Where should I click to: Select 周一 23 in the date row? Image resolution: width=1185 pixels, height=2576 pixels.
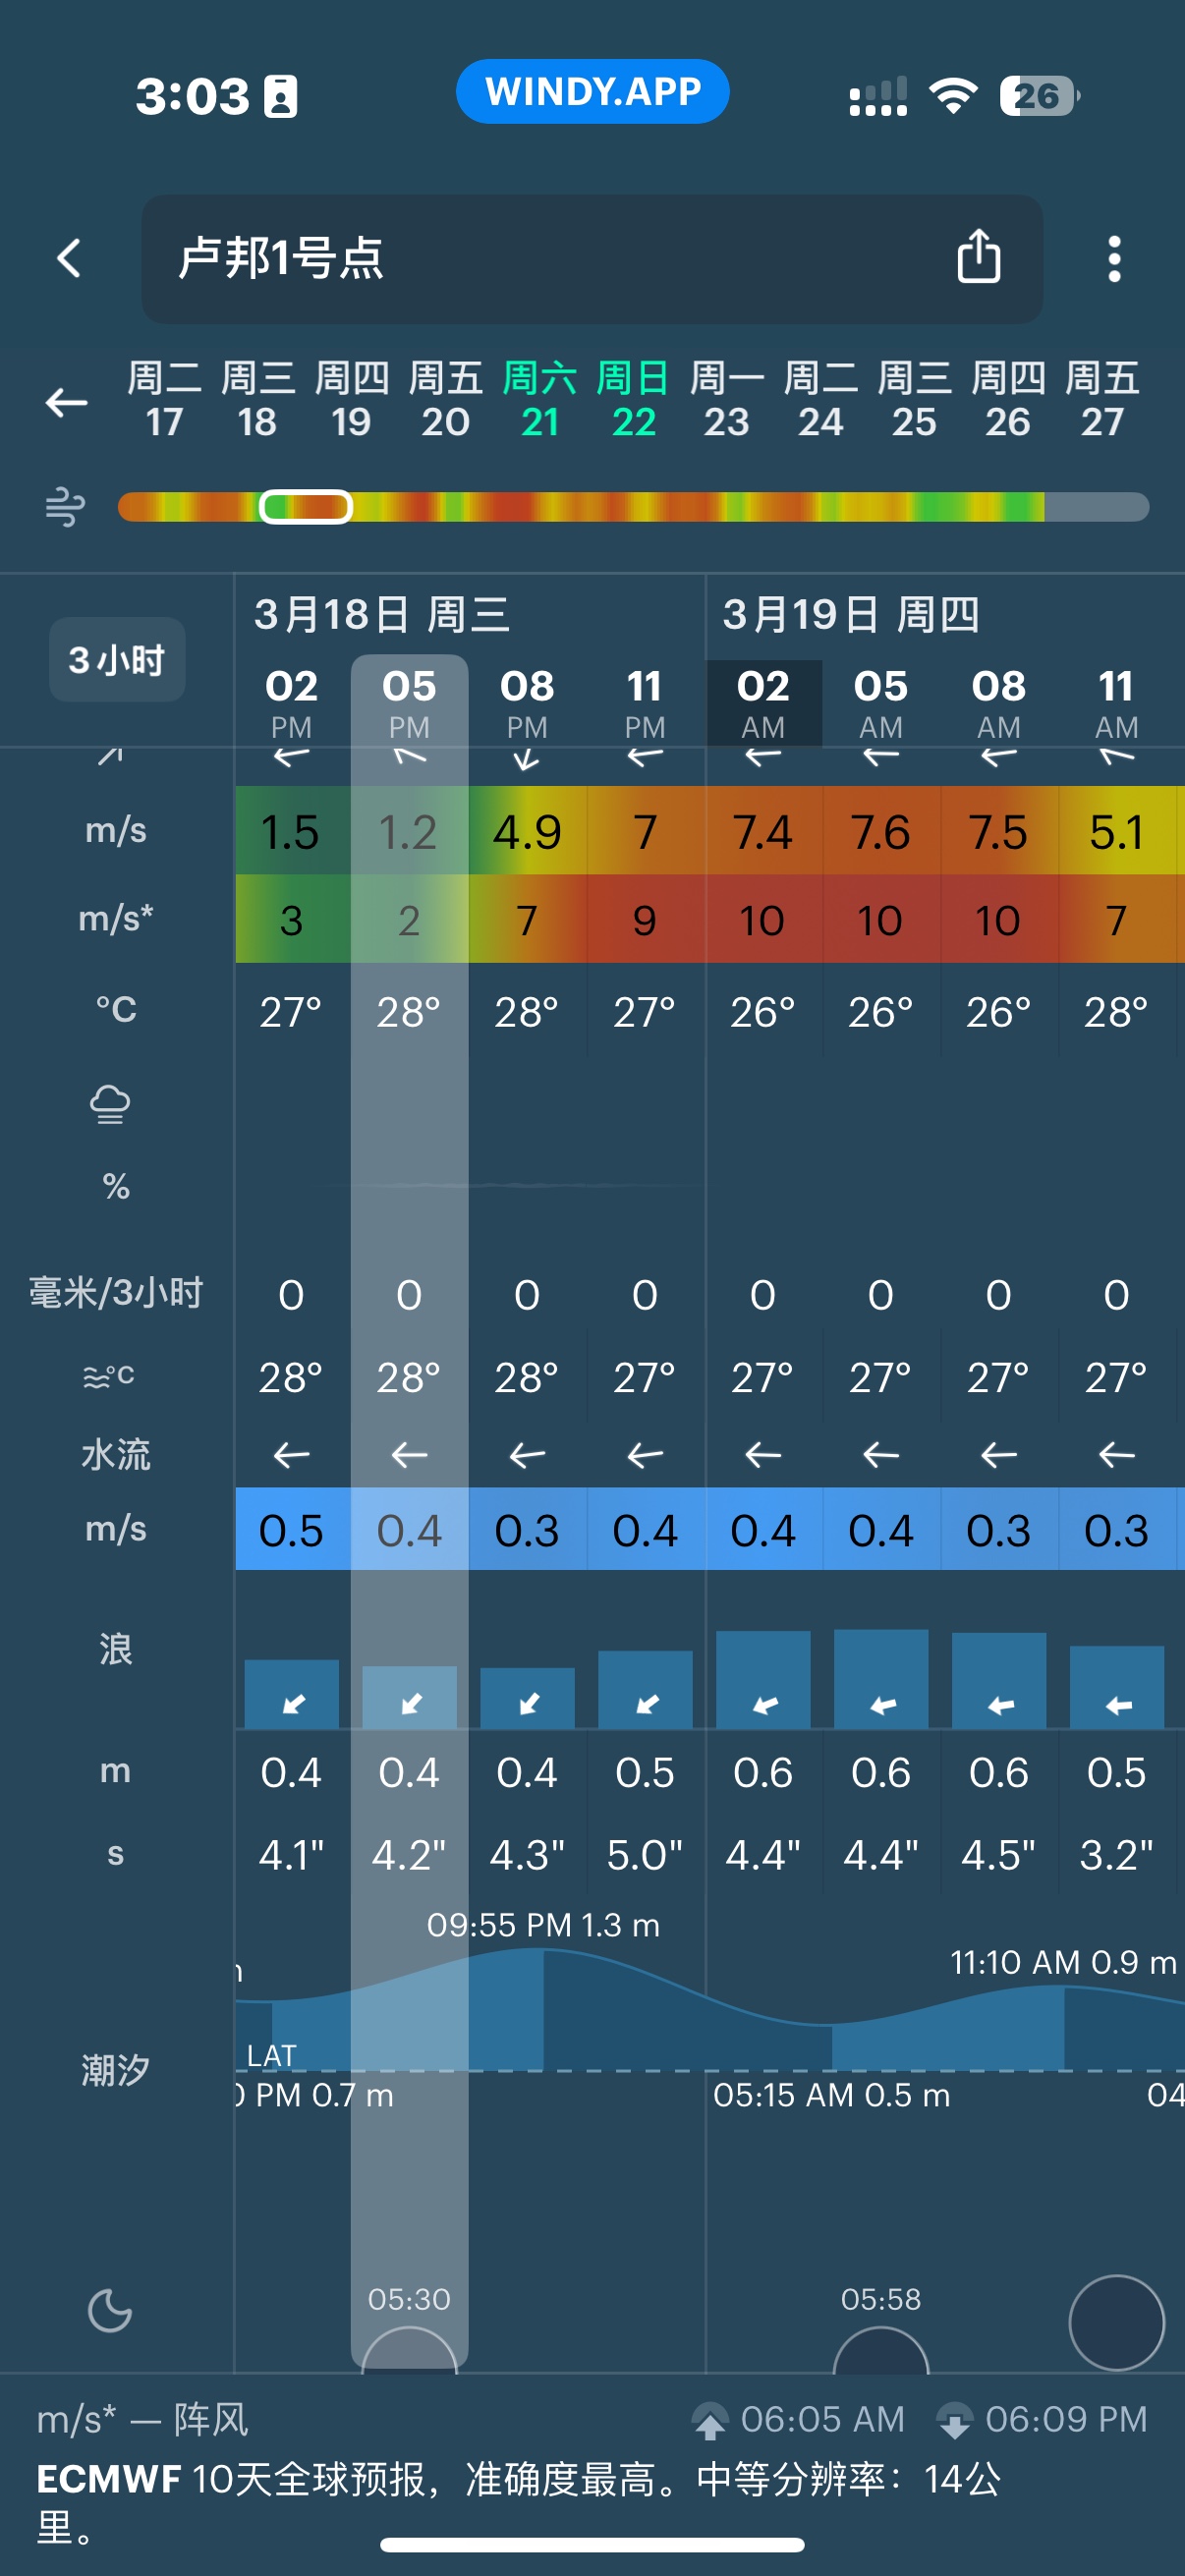(726, 400)
